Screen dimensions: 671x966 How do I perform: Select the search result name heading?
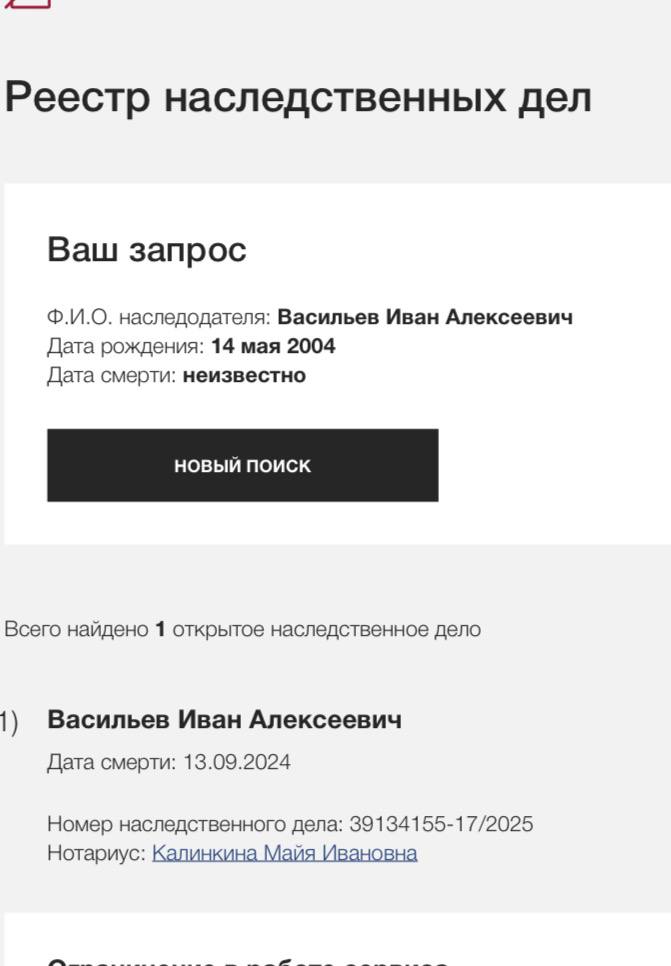coord(224,719)
